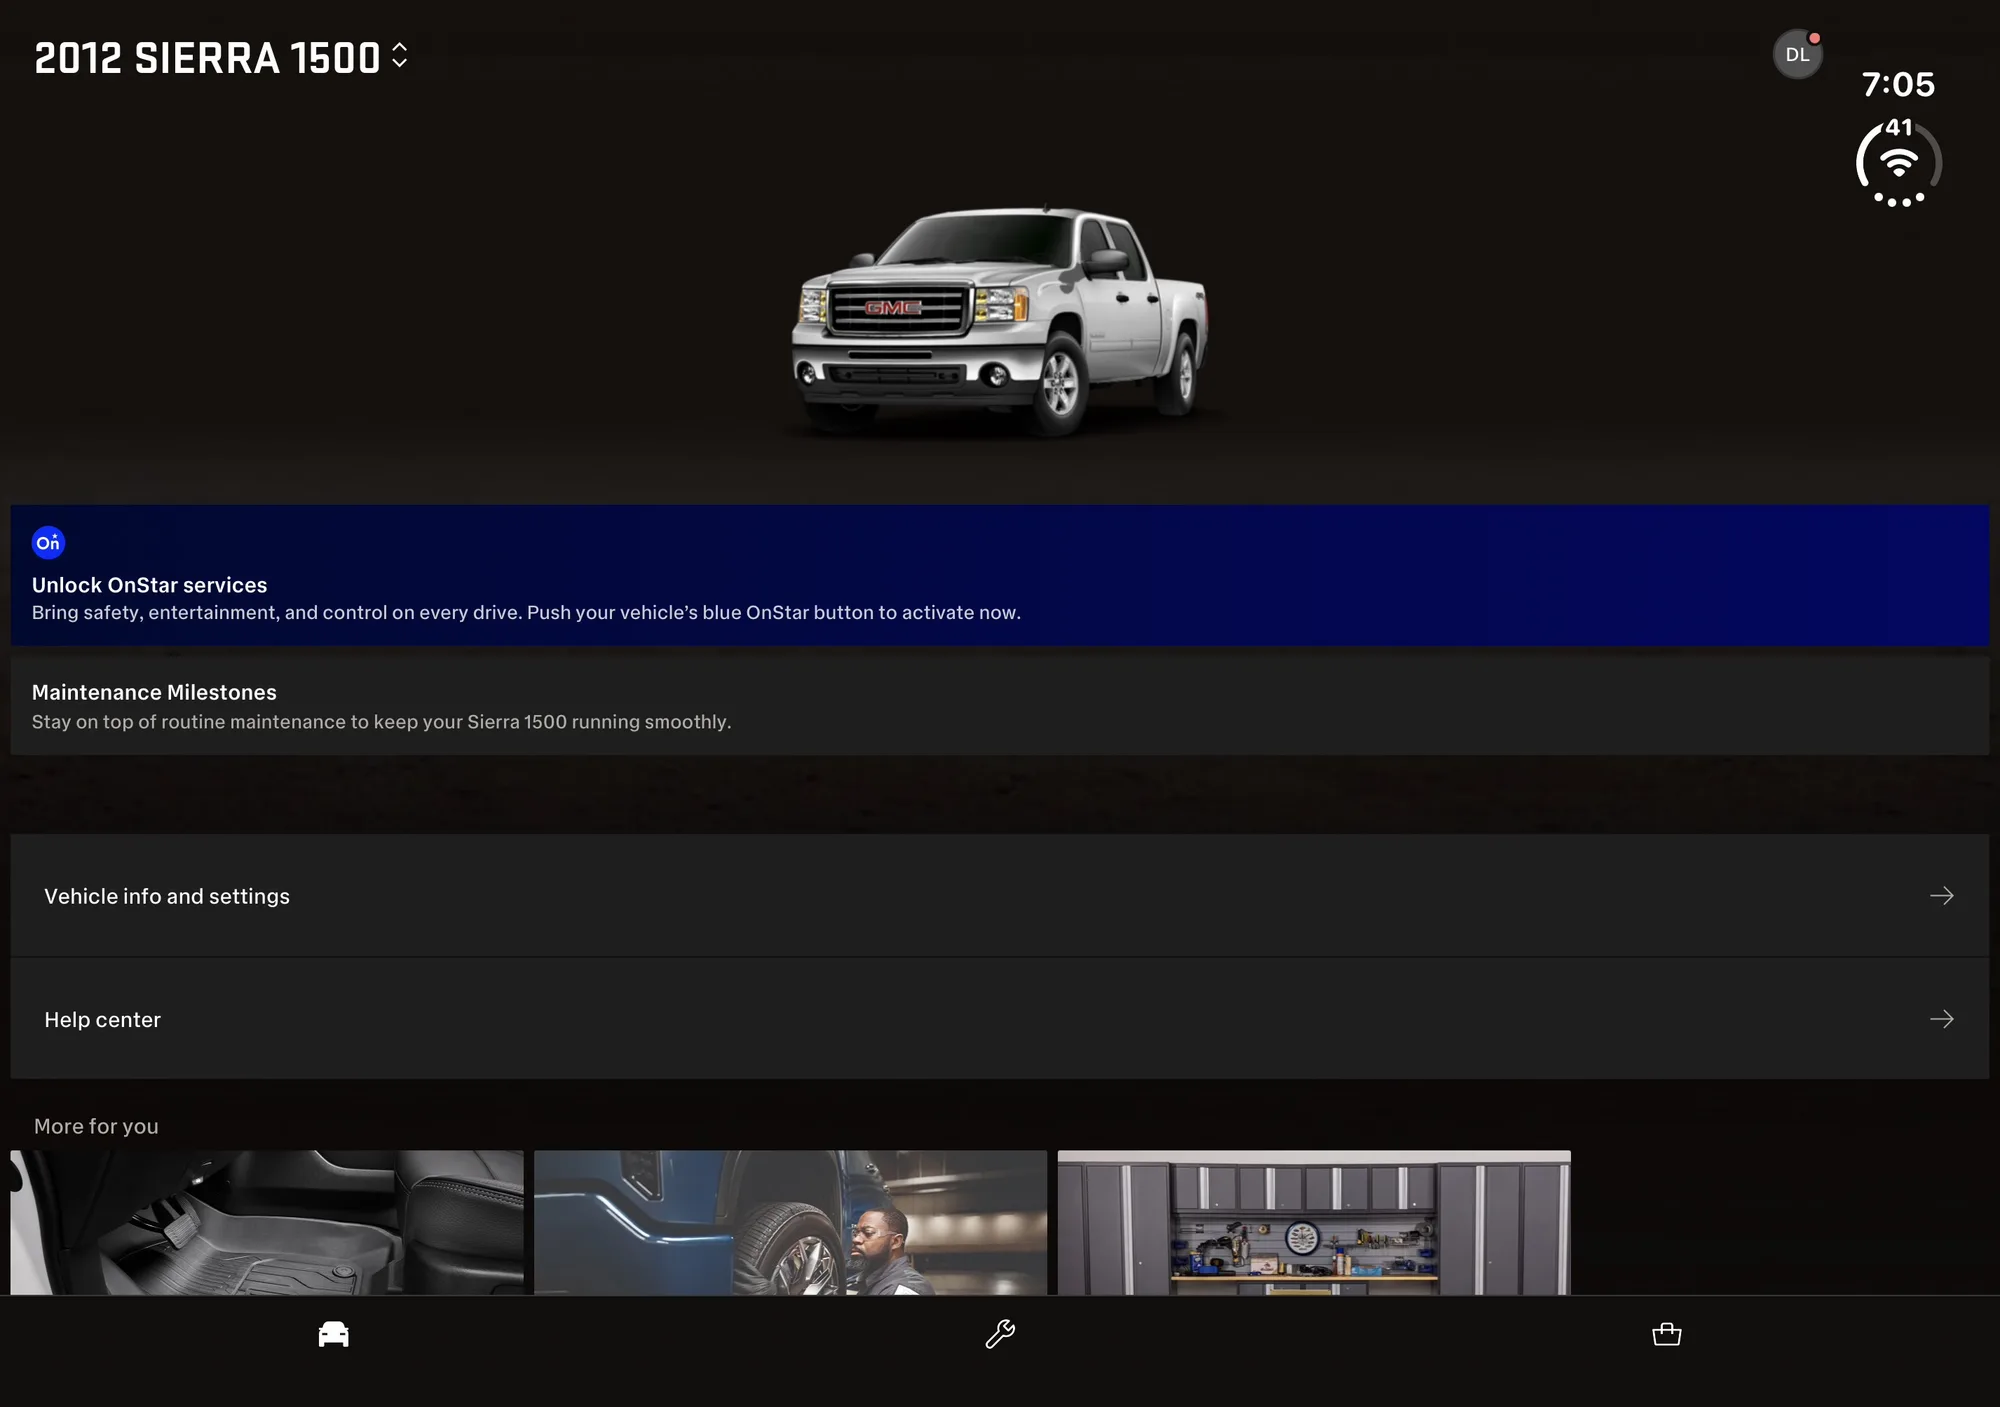2000x1407 pixels.
Task: Open the Maintenance Milestones card
Action: pos(1000,706)
